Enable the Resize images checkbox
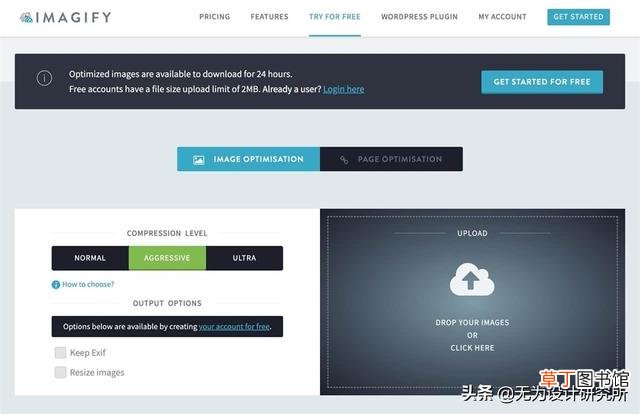This screenshot has width=640, height=414. (x=60, y=372)
